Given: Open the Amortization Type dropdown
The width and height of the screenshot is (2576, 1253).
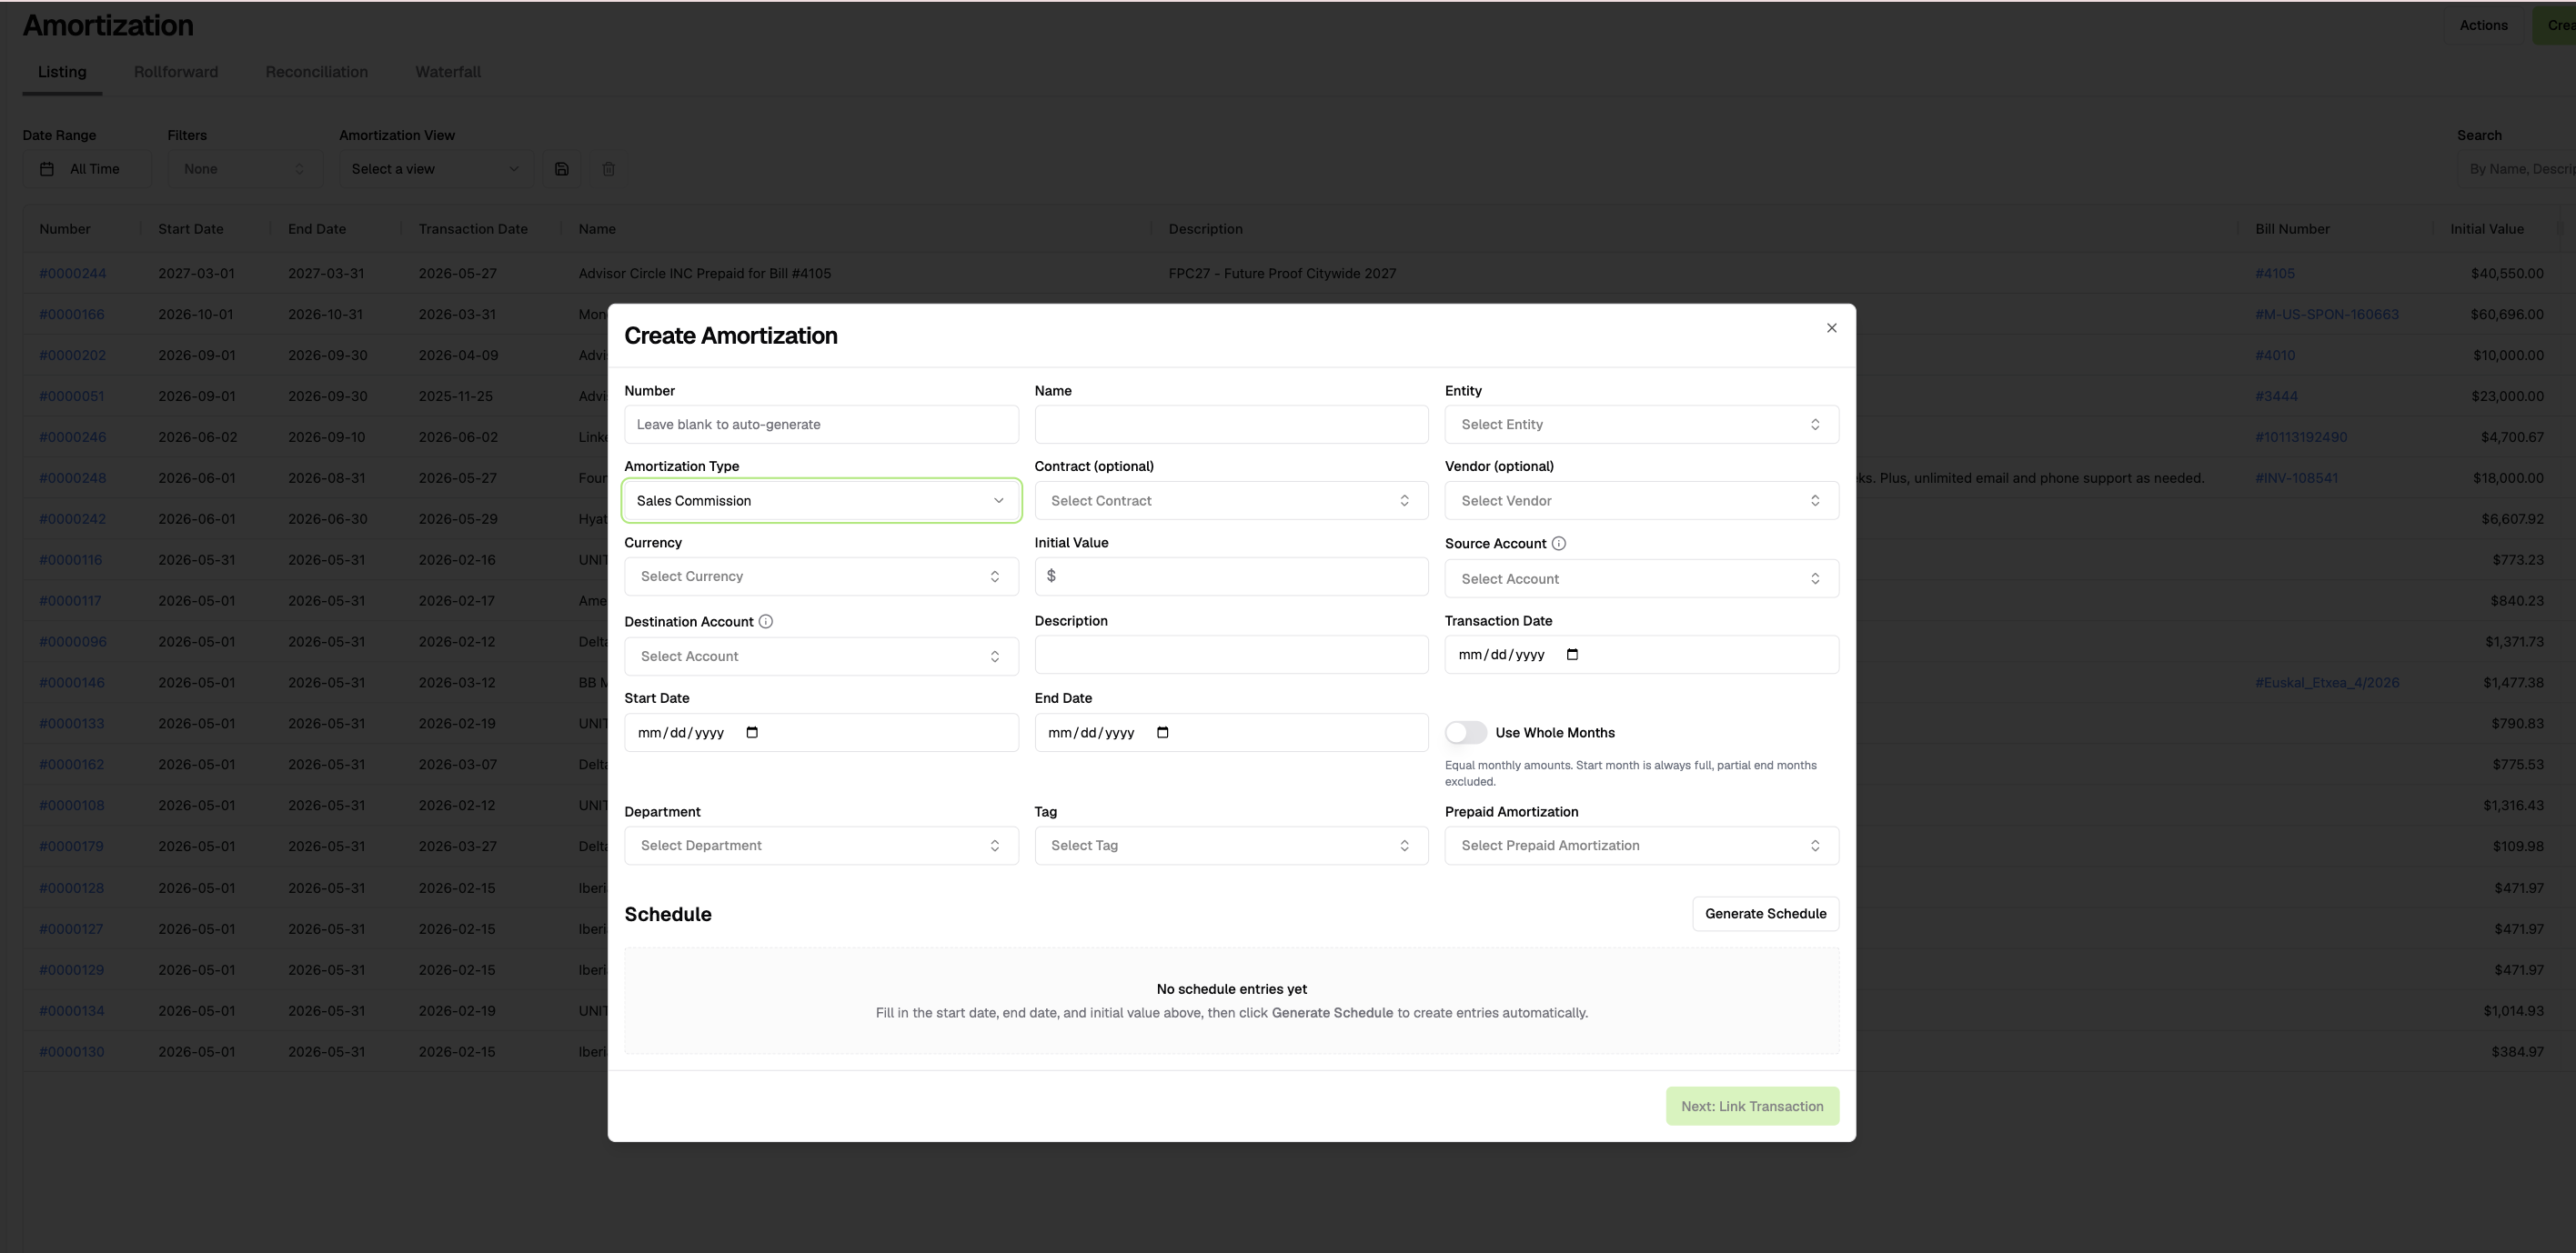Looking at the screenshot, I should pyautogui.click(x=821, y=501).
